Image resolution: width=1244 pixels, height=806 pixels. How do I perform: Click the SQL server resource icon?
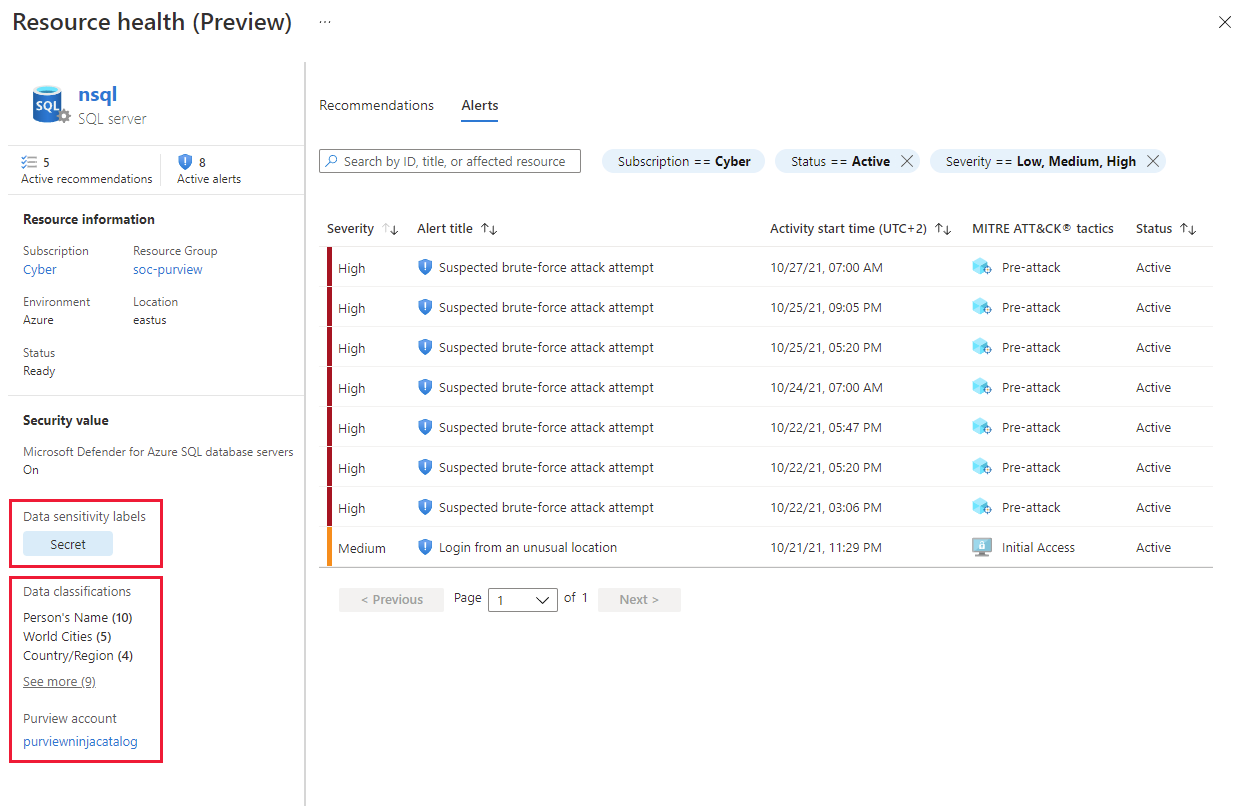49,103
